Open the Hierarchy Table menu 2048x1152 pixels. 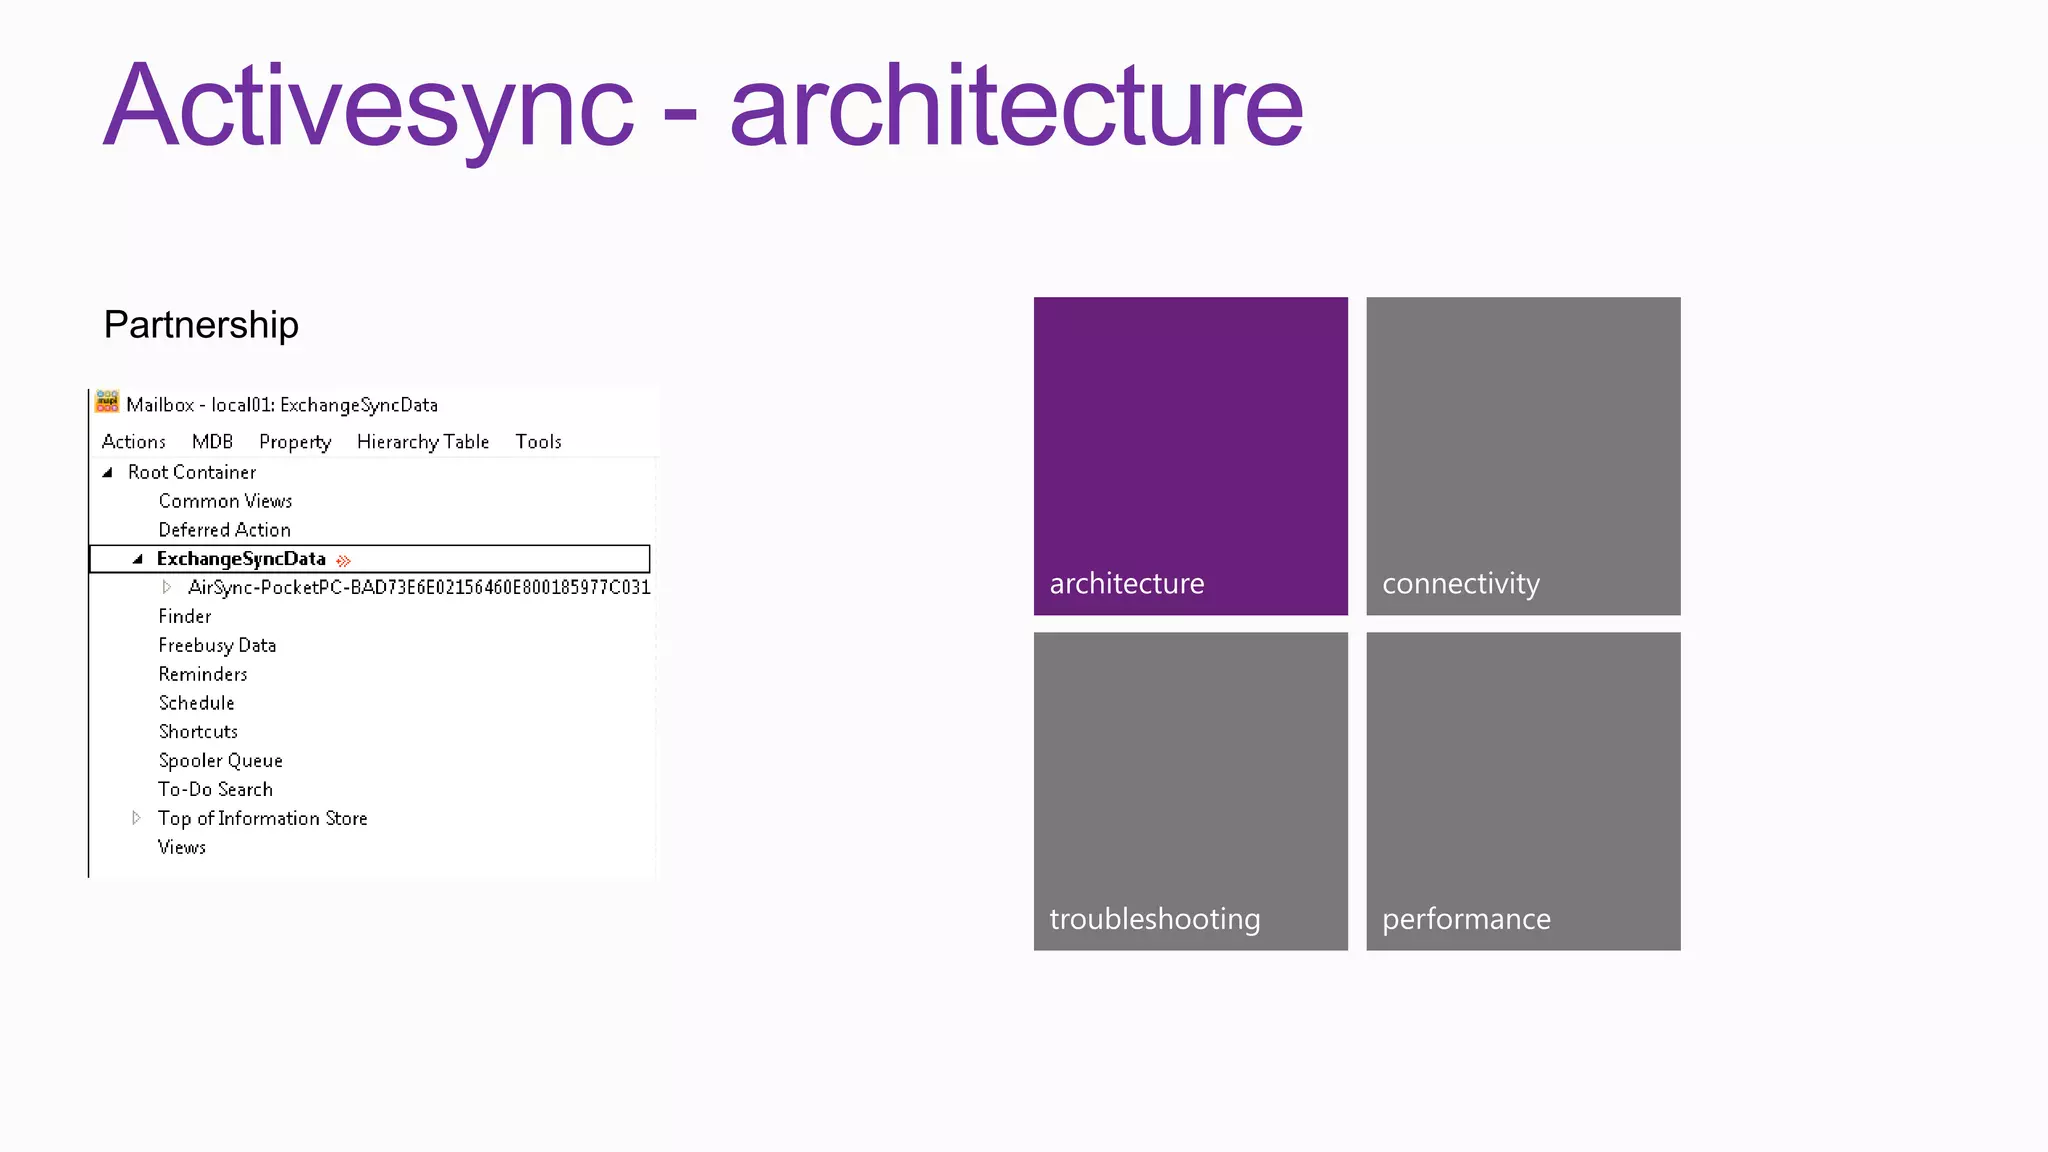click(x=423, y=442)
